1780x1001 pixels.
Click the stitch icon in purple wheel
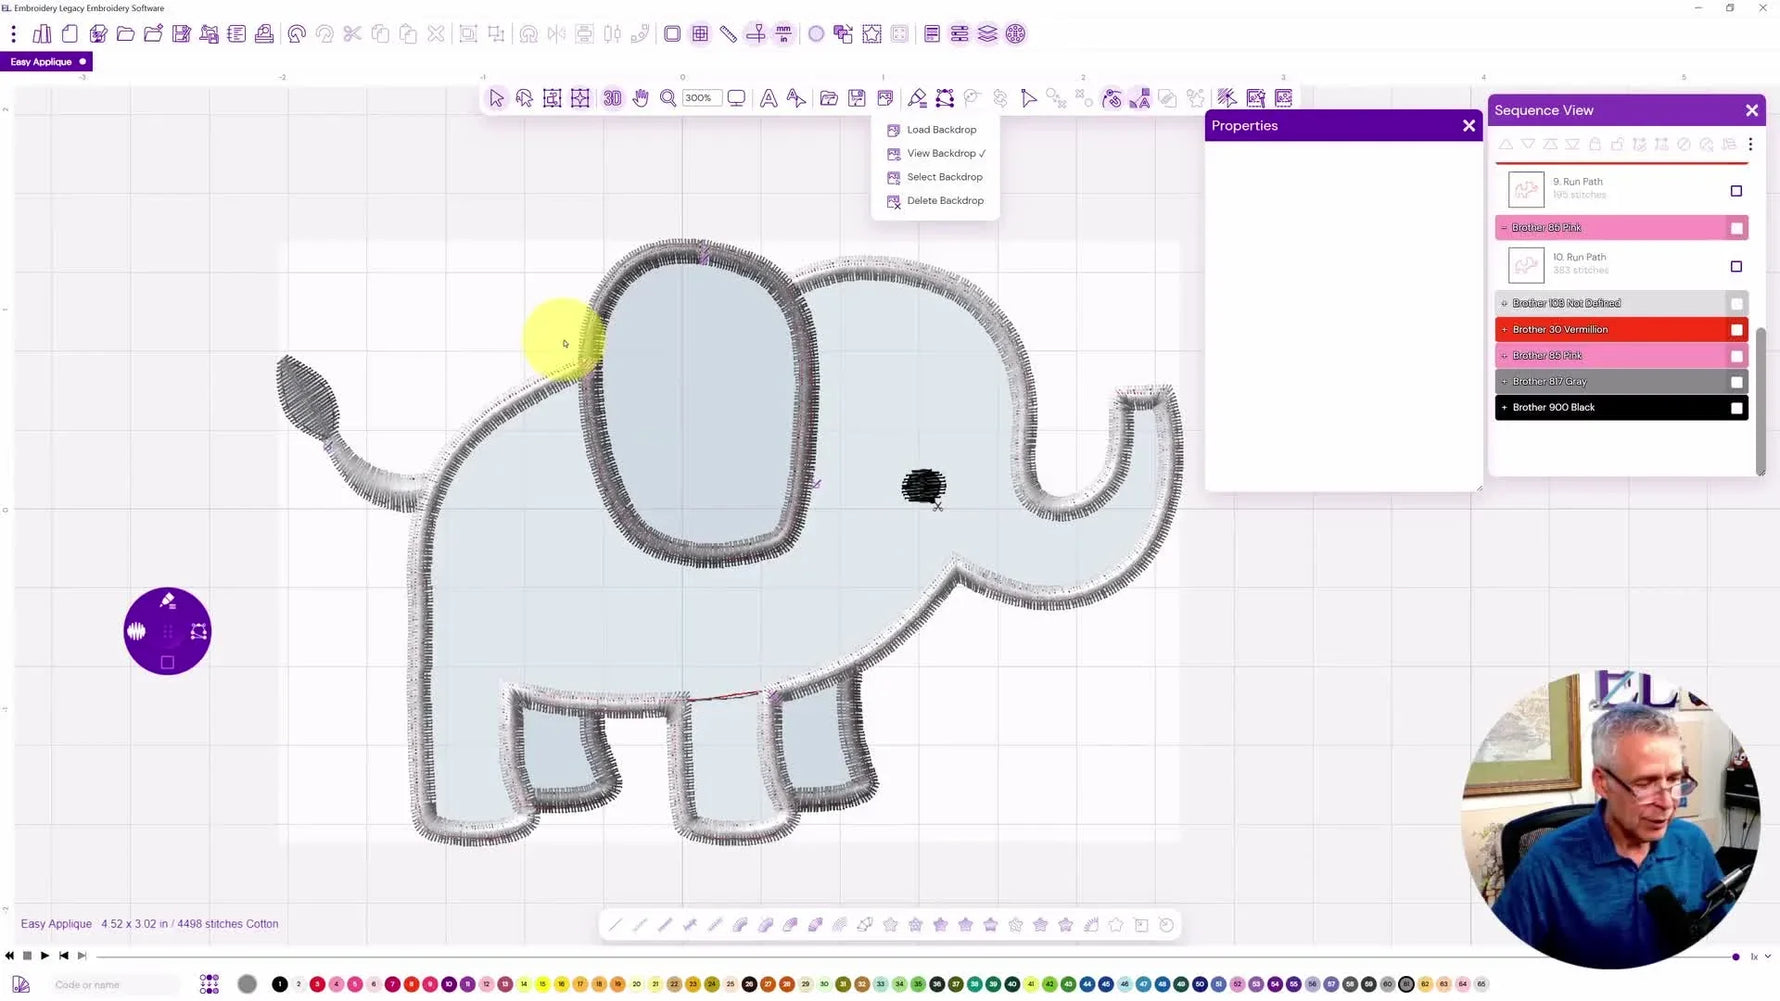[136, 631]
